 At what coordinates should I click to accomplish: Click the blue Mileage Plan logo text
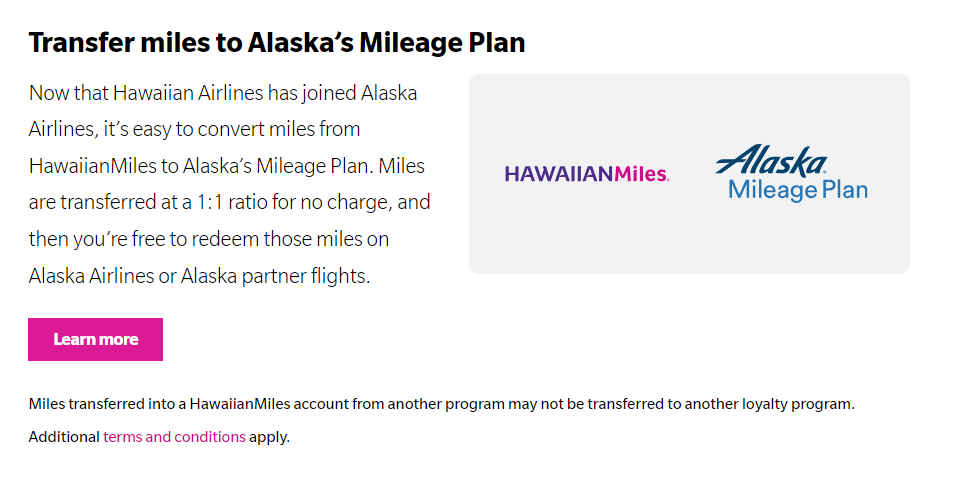798,190
